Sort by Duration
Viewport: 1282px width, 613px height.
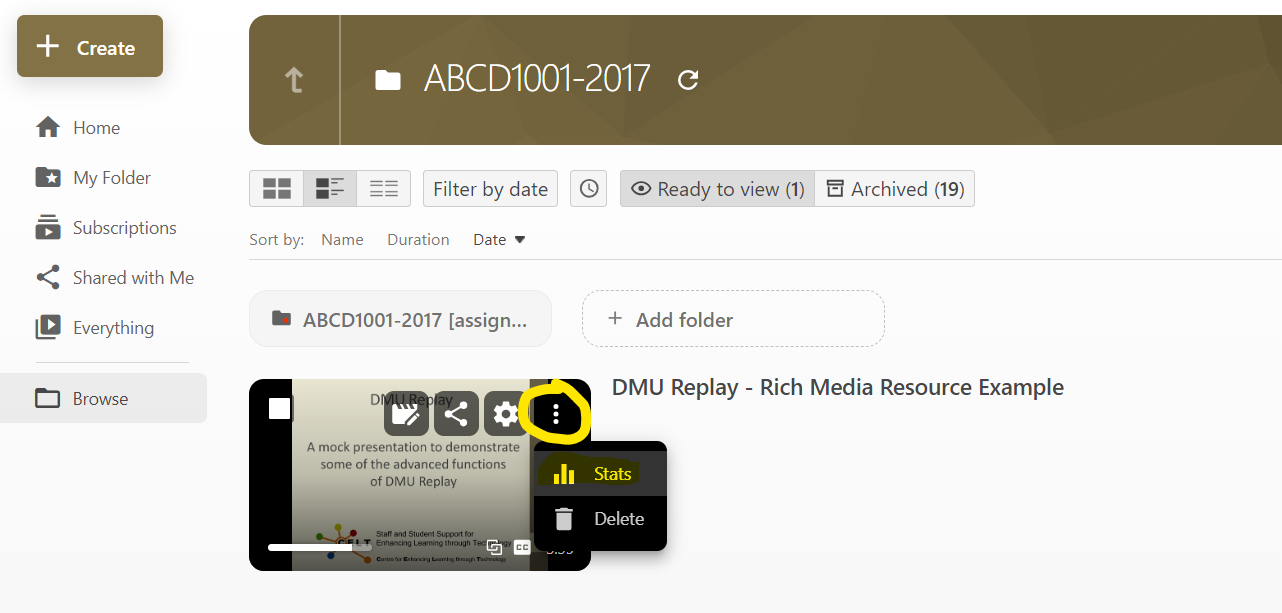(x=418, y=240)
